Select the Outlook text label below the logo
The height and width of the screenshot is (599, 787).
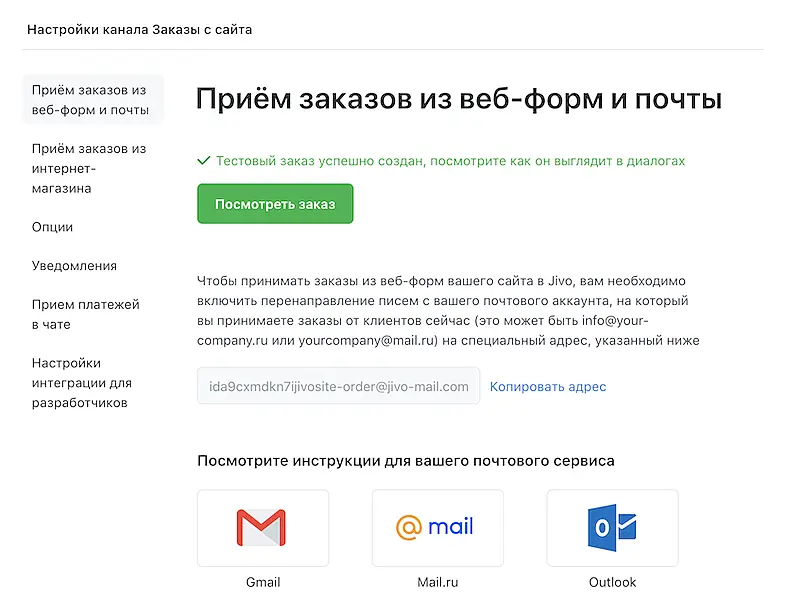point(612,582)
